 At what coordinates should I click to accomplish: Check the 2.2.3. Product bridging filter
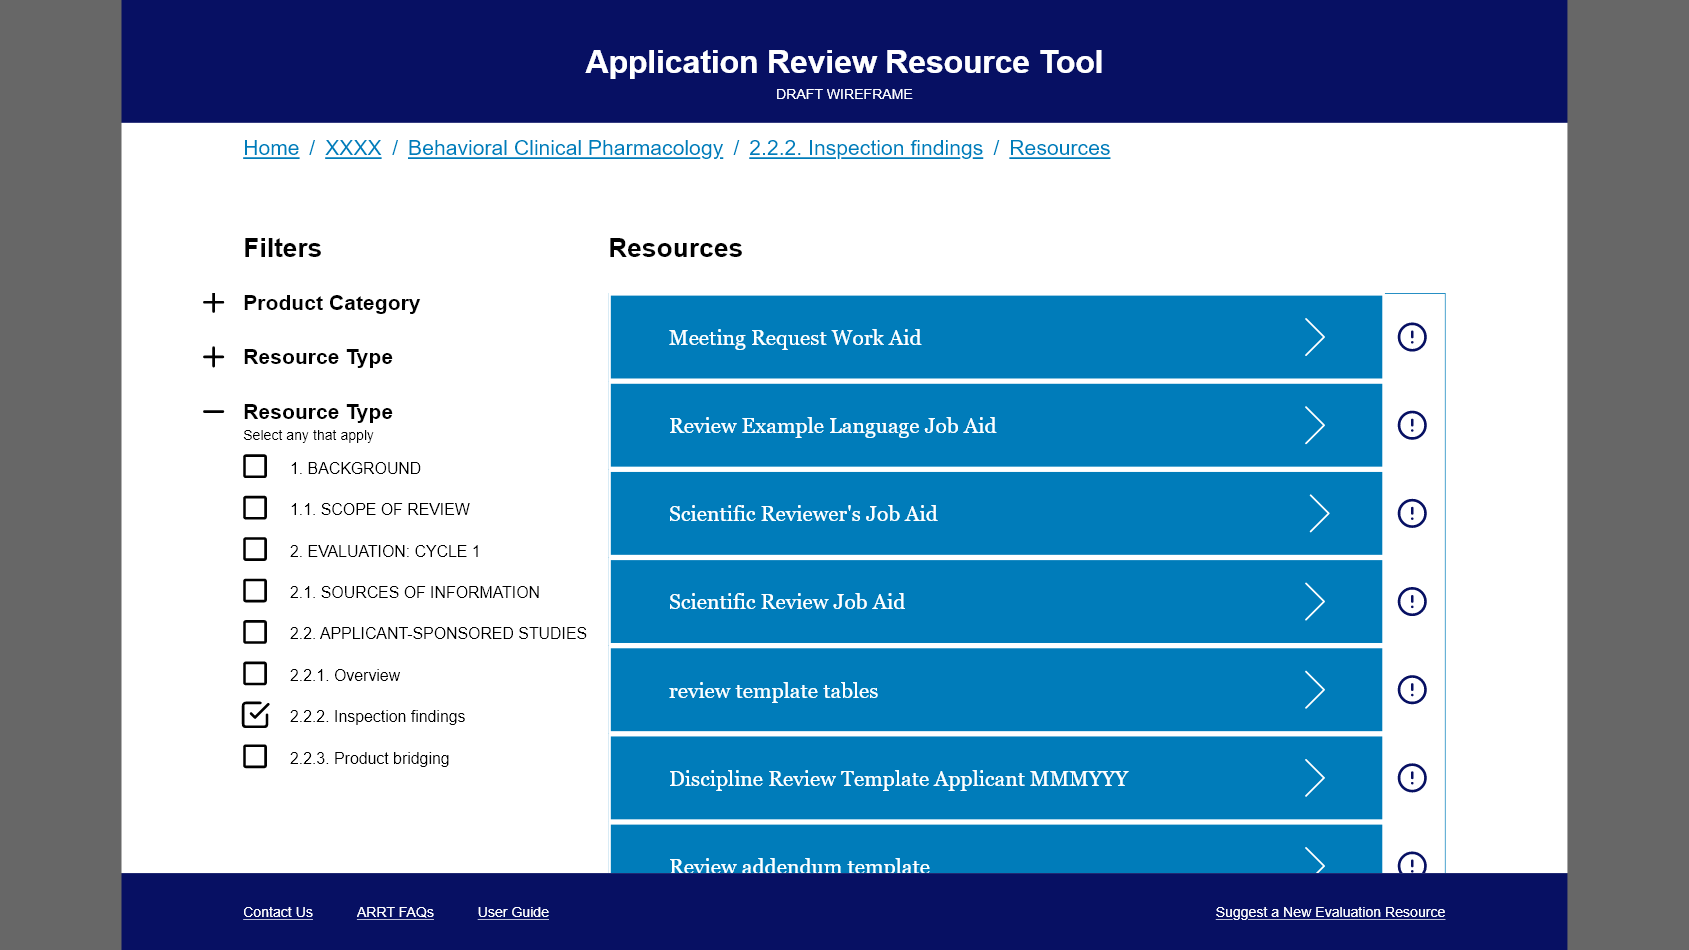pyautogui.click(x=255, y=756)
